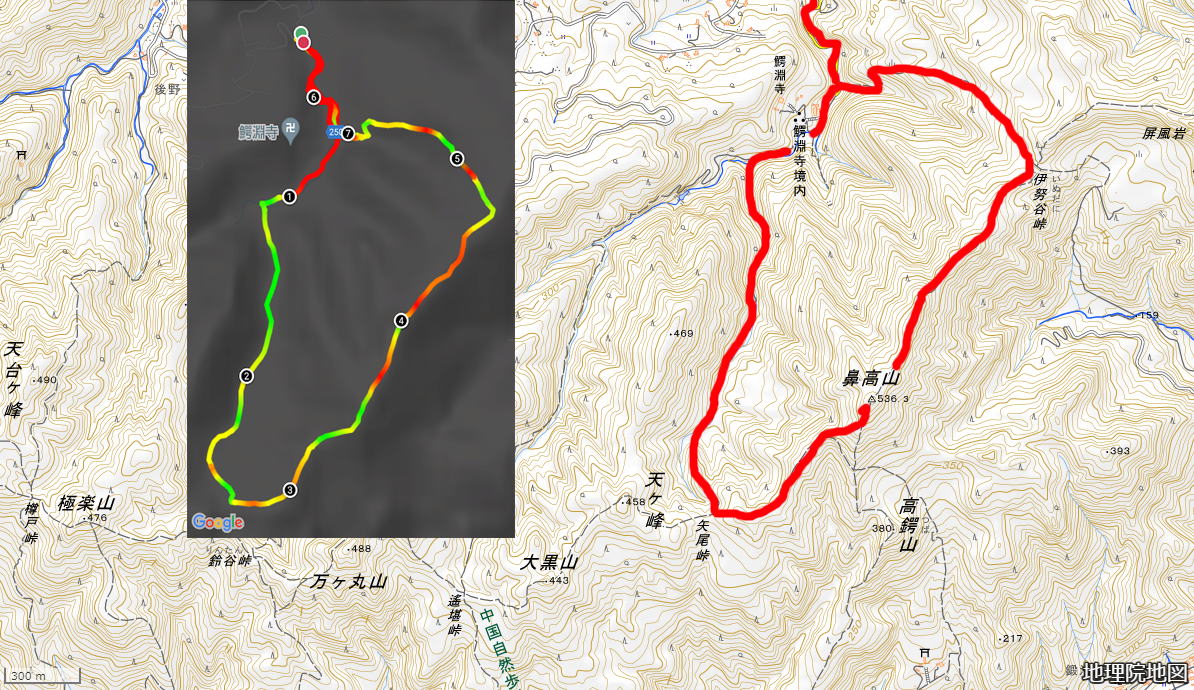Click the Google logo on the inset map
The width and height of the screenshot is (1194, 690).
pos(218,522)
